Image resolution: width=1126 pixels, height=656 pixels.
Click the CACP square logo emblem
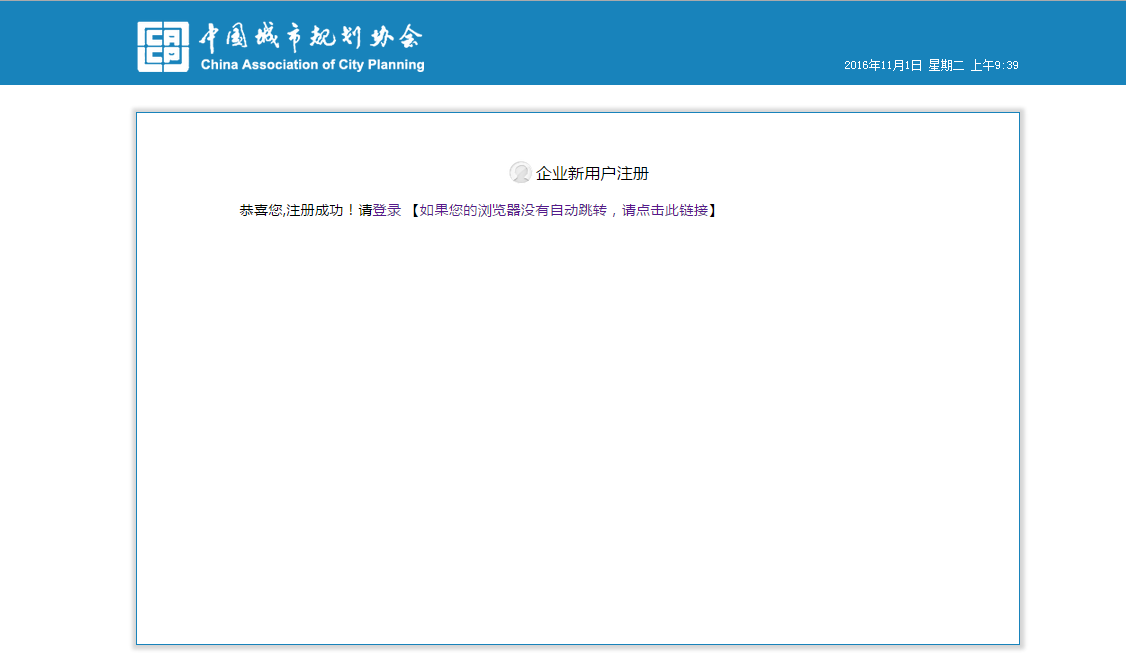(163, 46)
